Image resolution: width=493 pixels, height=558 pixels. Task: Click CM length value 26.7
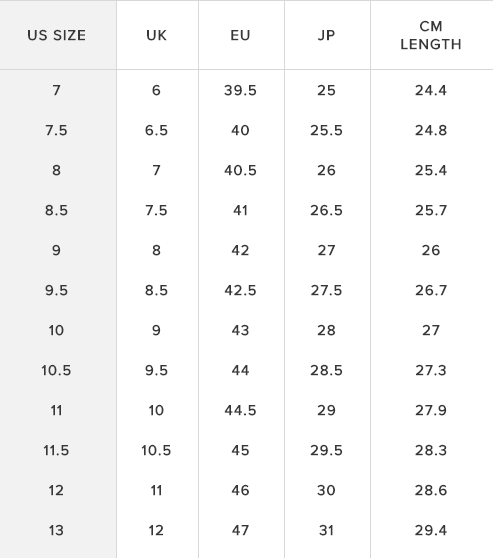coord(431,290)
